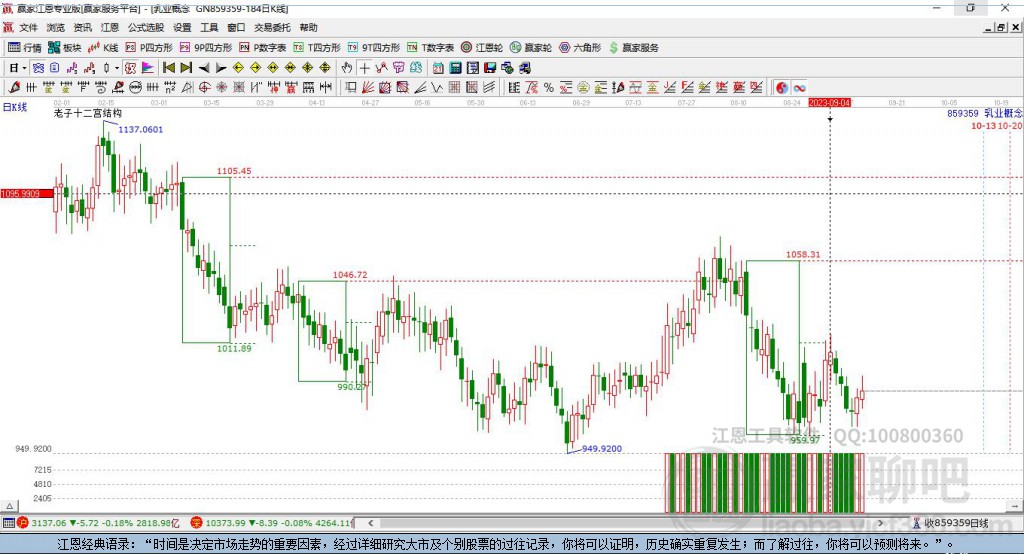Open the P四方形 tool
The width and height of the screenshot is (1024, 554).
149,48
